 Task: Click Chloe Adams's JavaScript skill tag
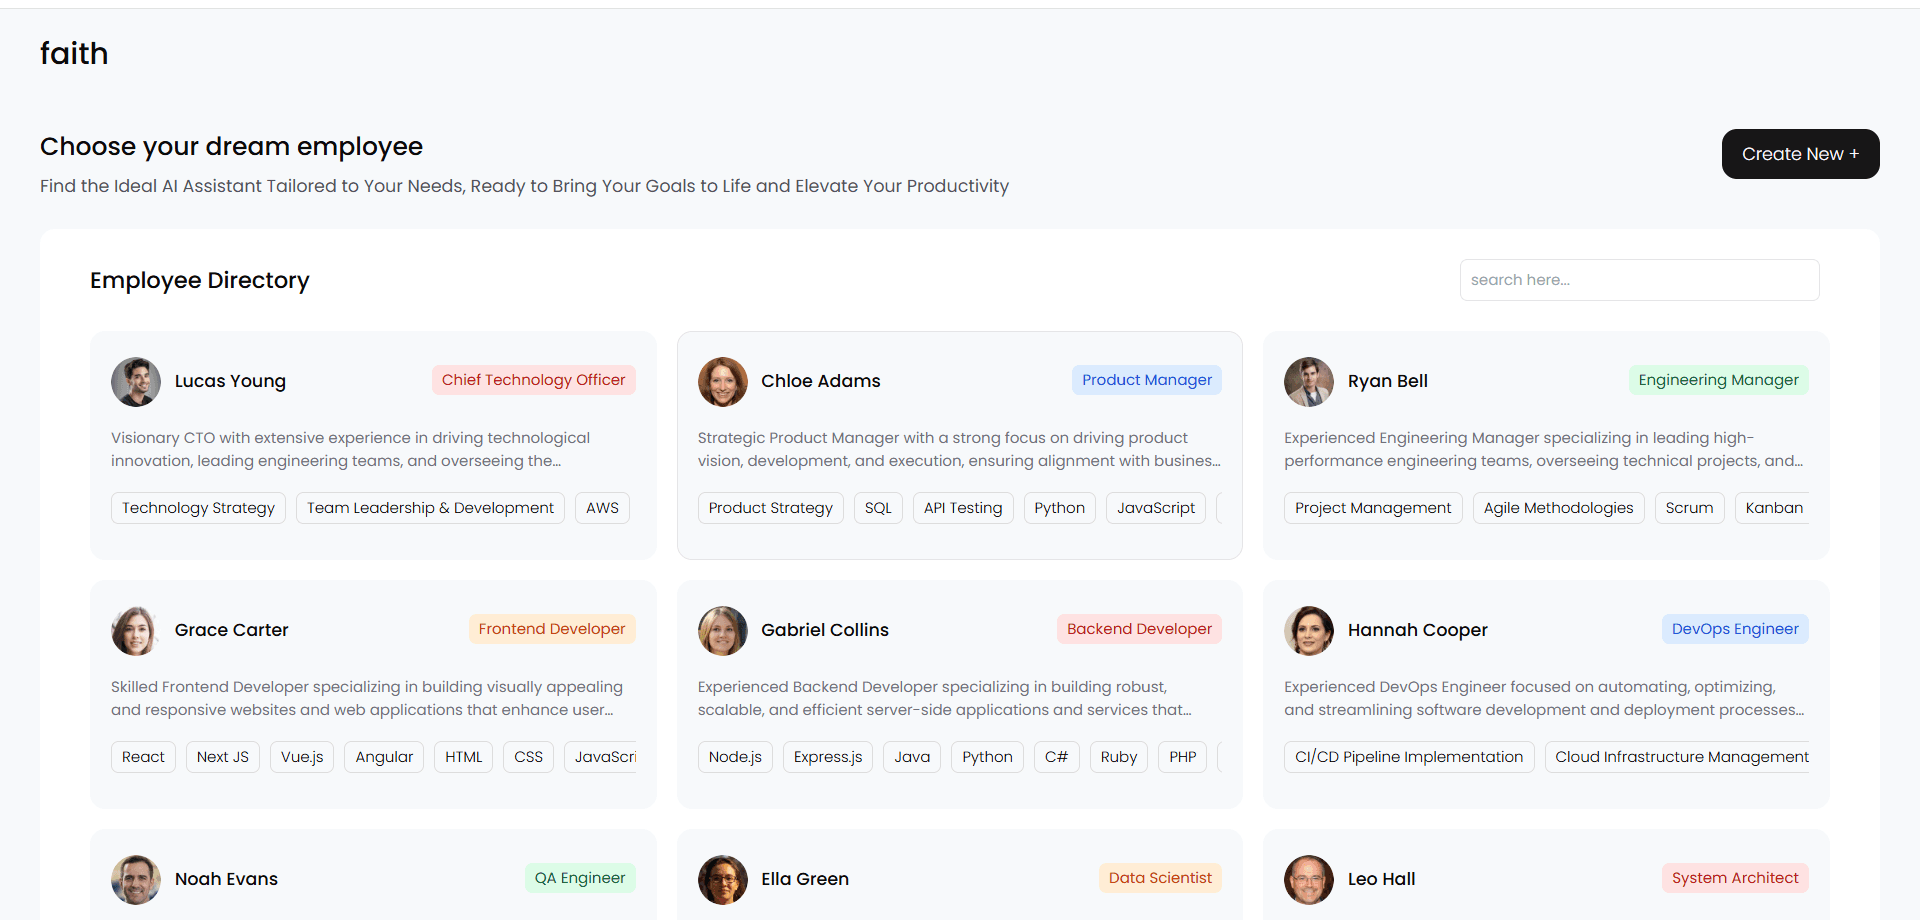coord(1156,508)
